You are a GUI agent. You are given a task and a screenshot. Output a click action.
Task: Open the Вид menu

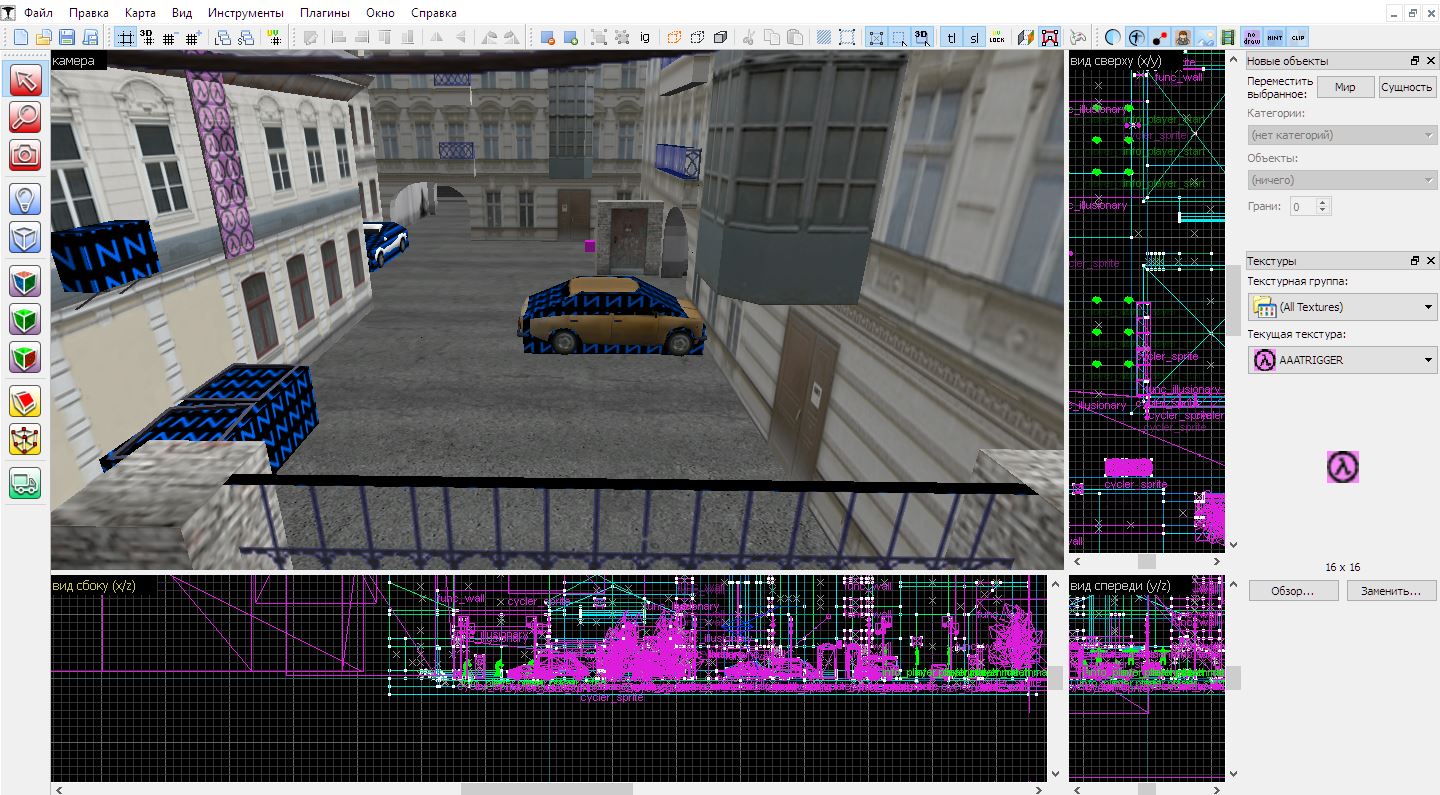[182, 13]
